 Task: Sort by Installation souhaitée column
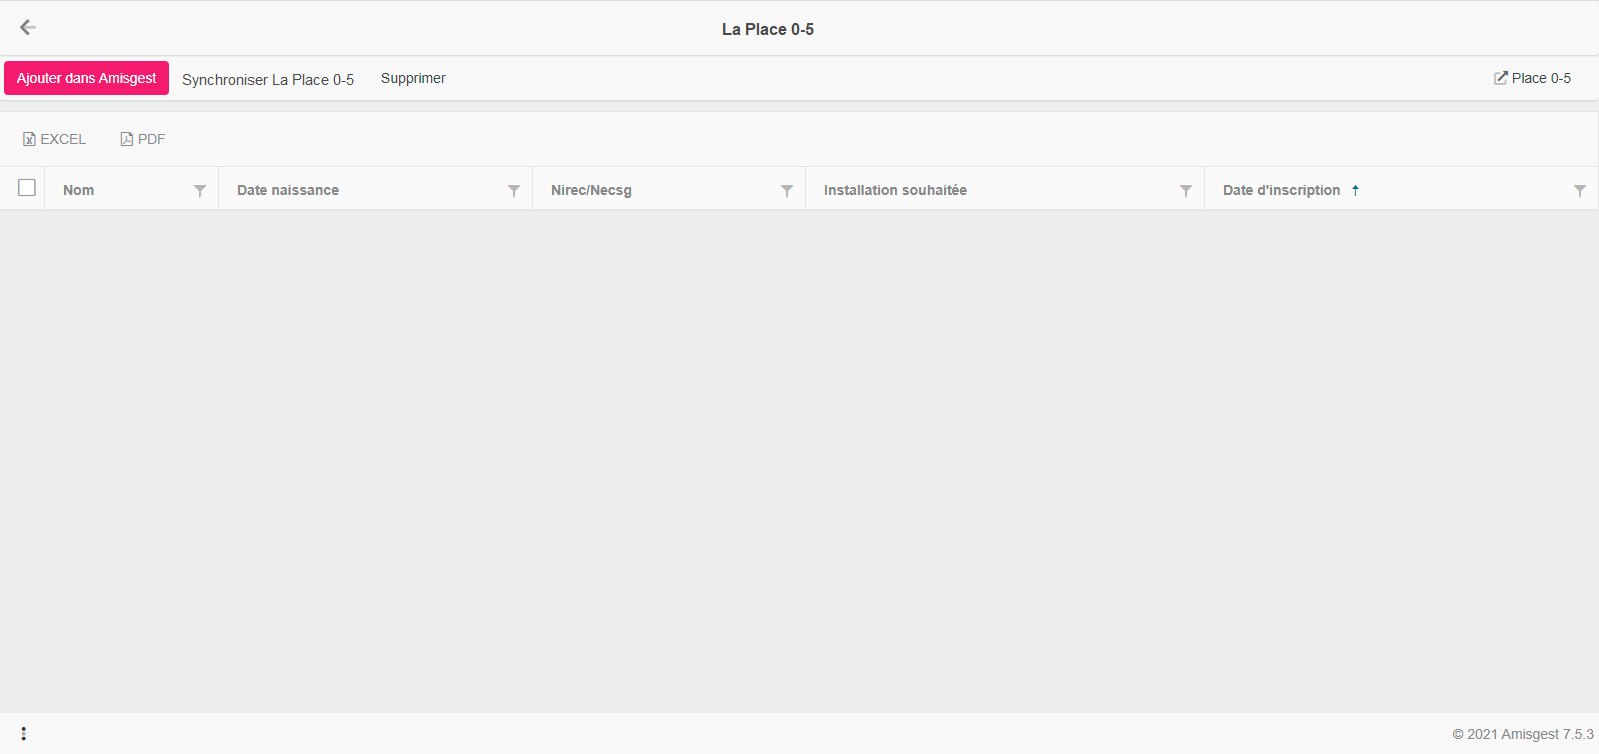tap(895, 190)
